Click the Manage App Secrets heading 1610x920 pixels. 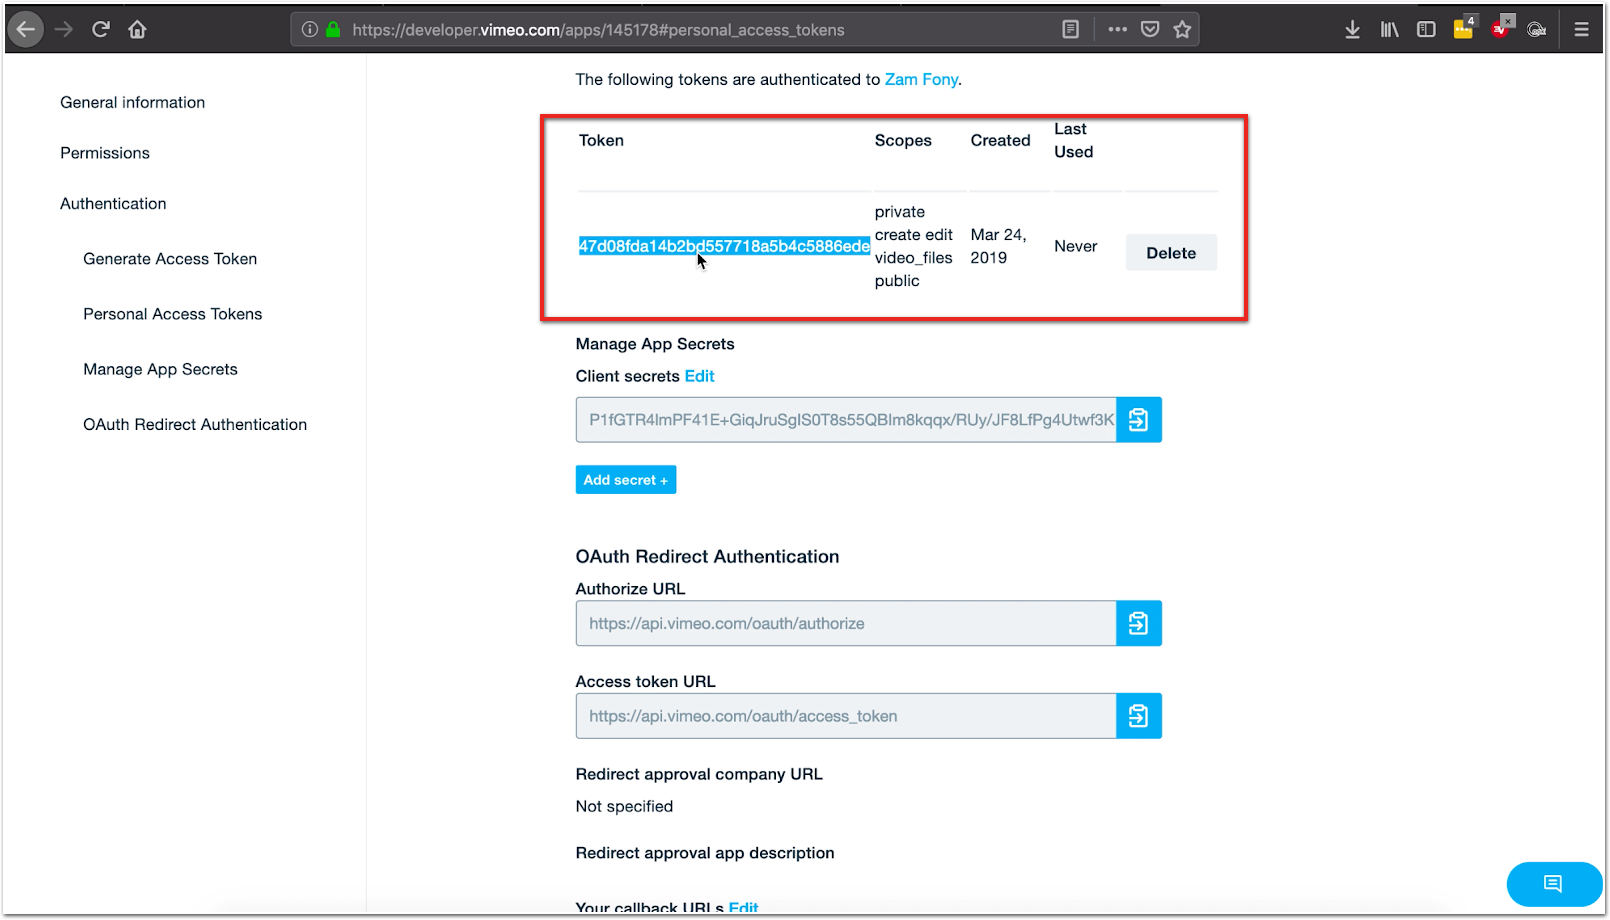[655, 344]
